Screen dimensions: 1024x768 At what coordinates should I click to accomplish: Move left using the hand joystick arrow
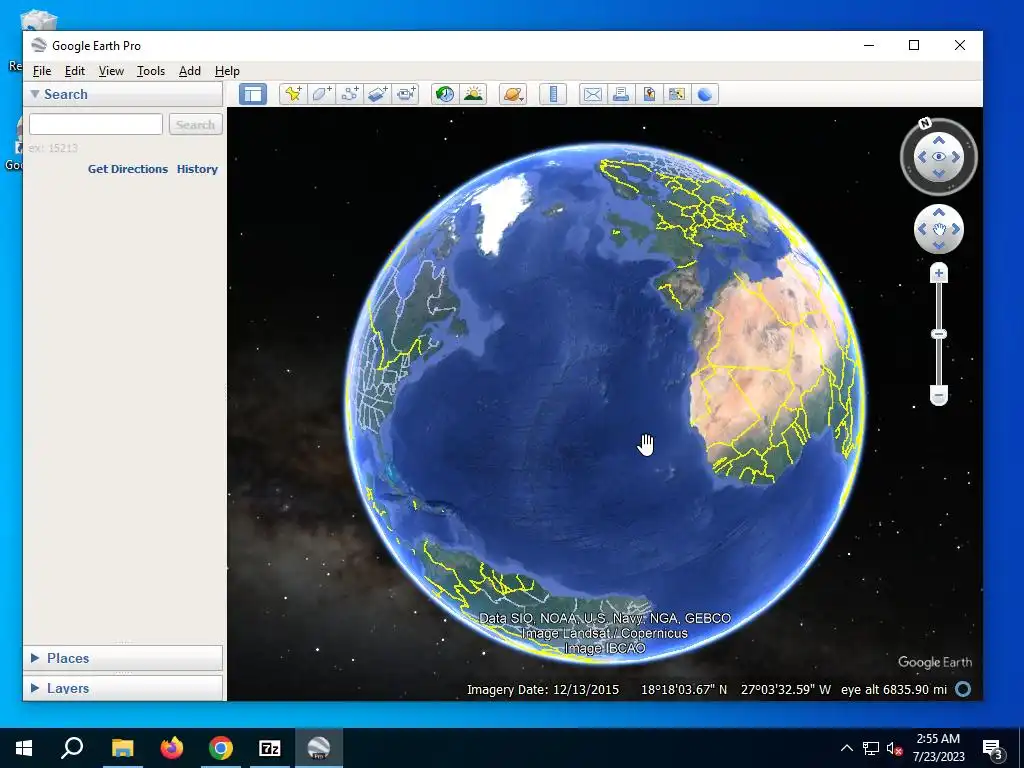(x=922, y=229)
